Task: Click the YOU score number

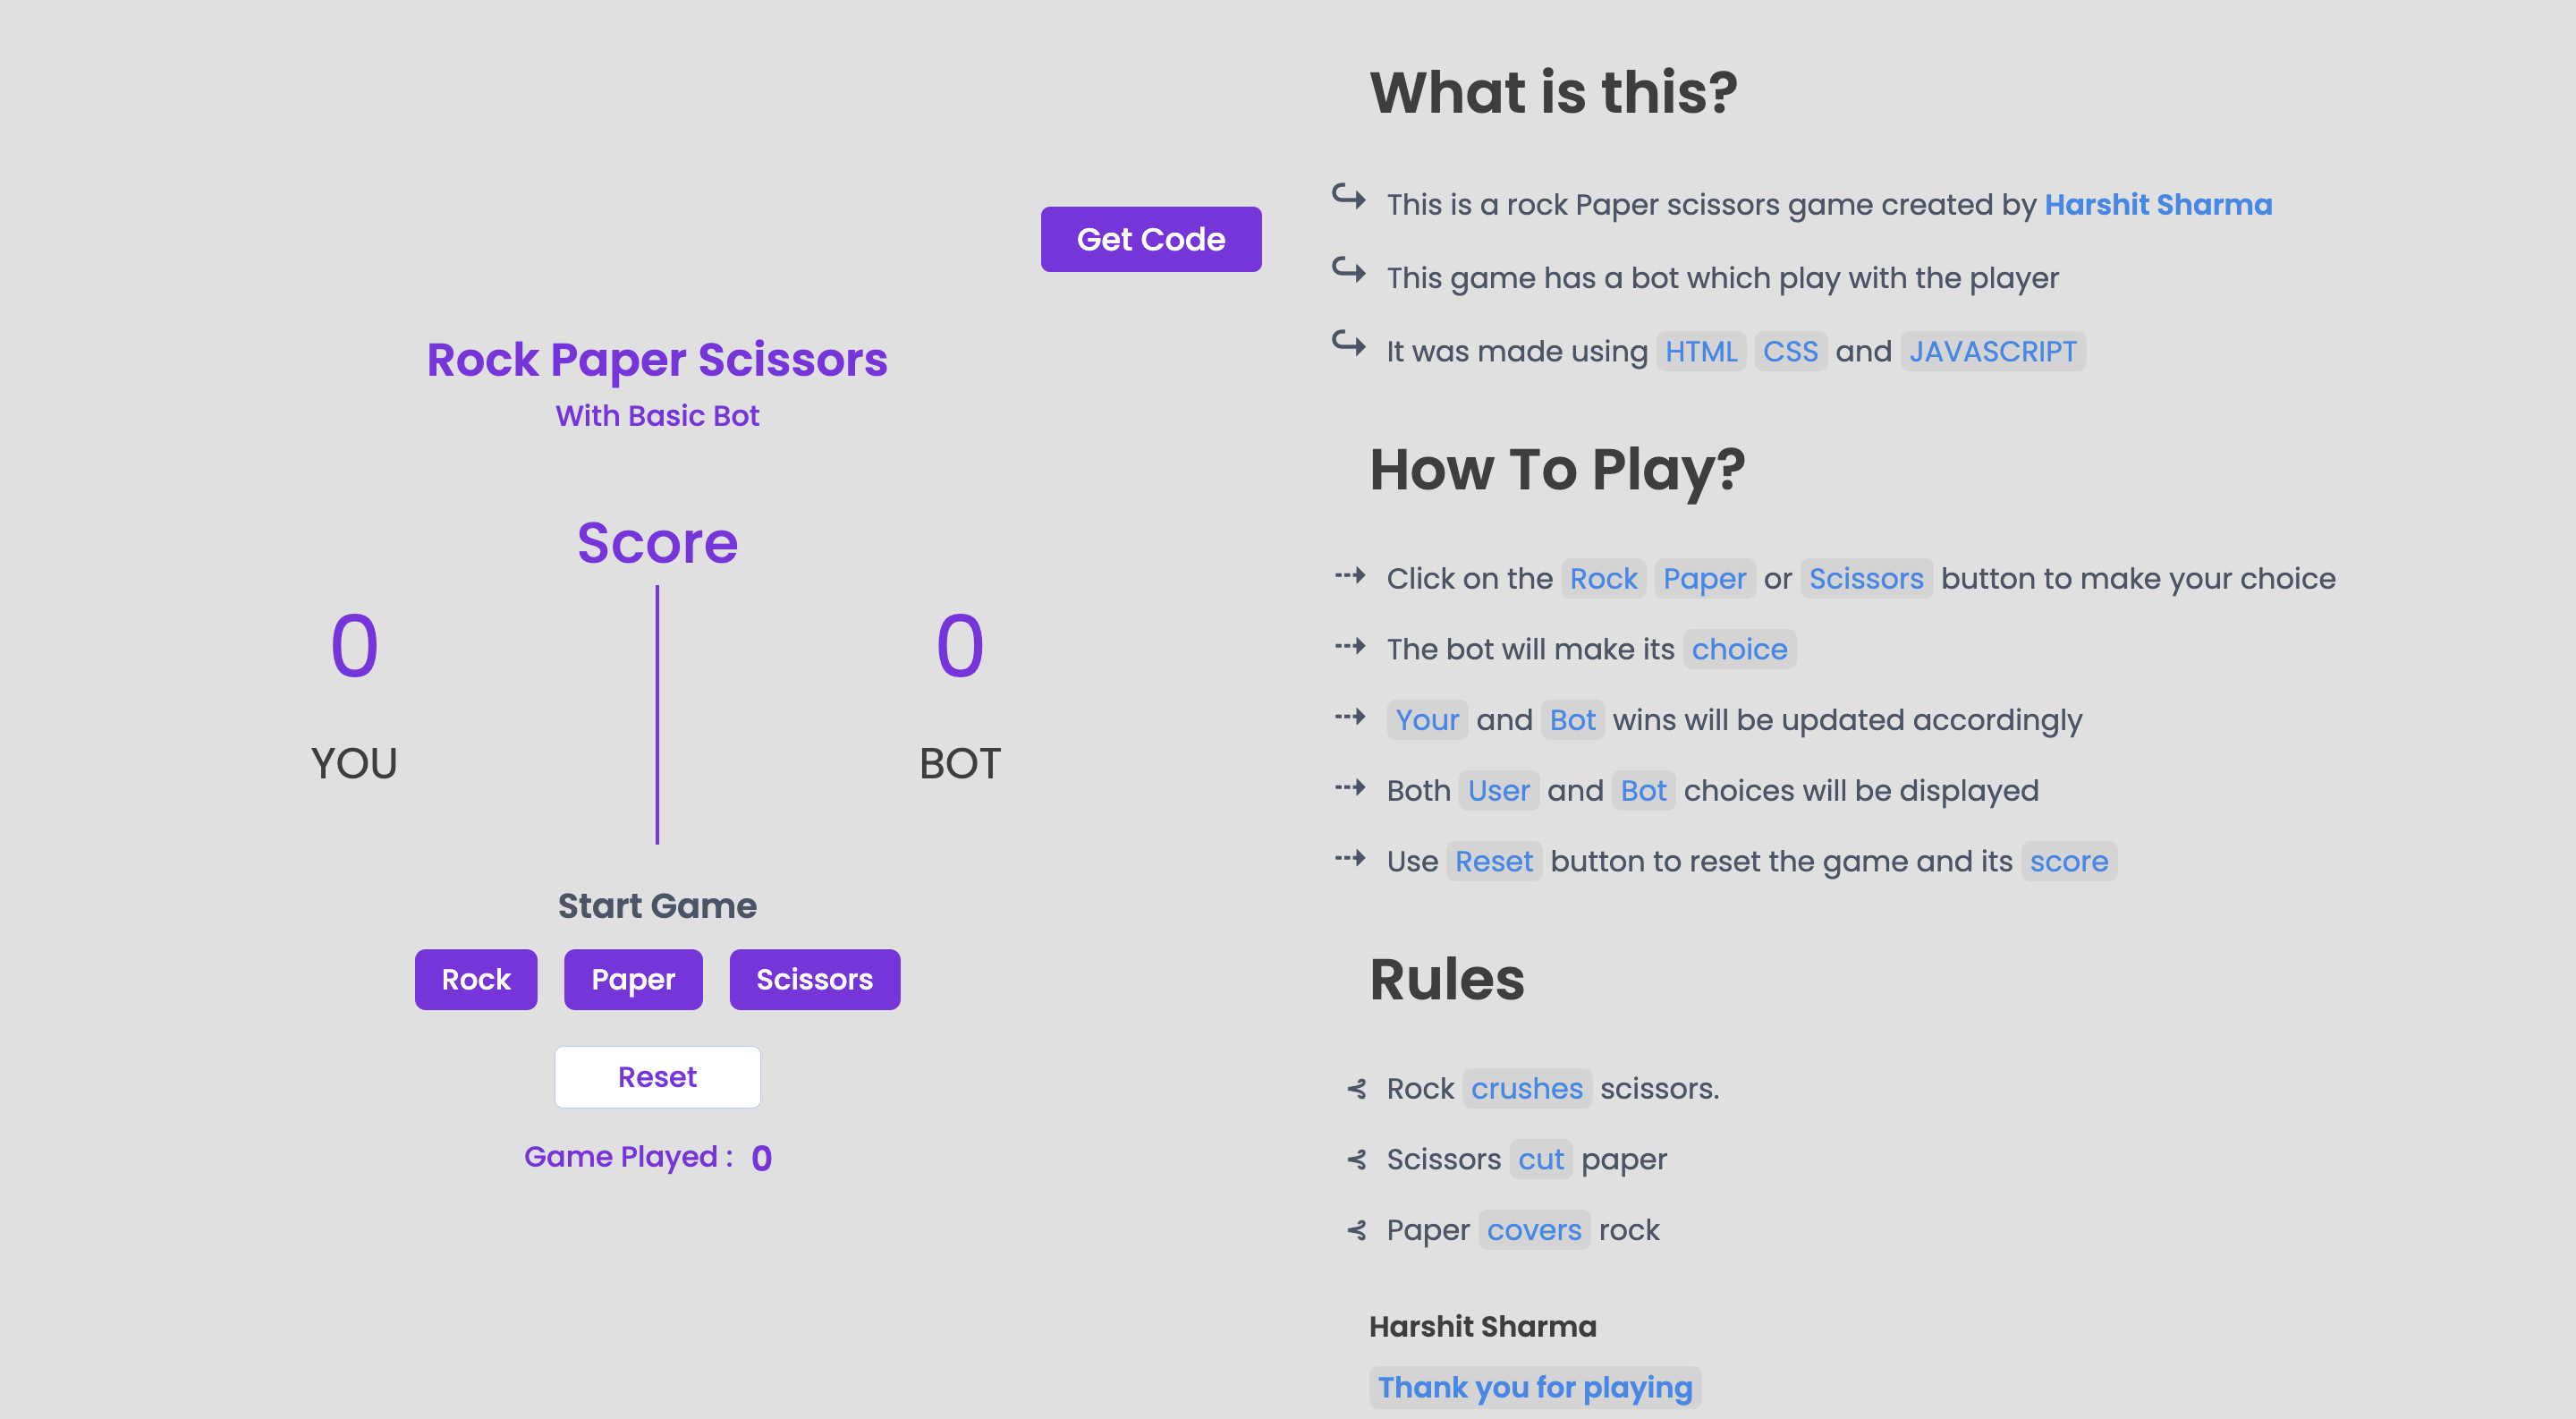Action: coord(354,646)
